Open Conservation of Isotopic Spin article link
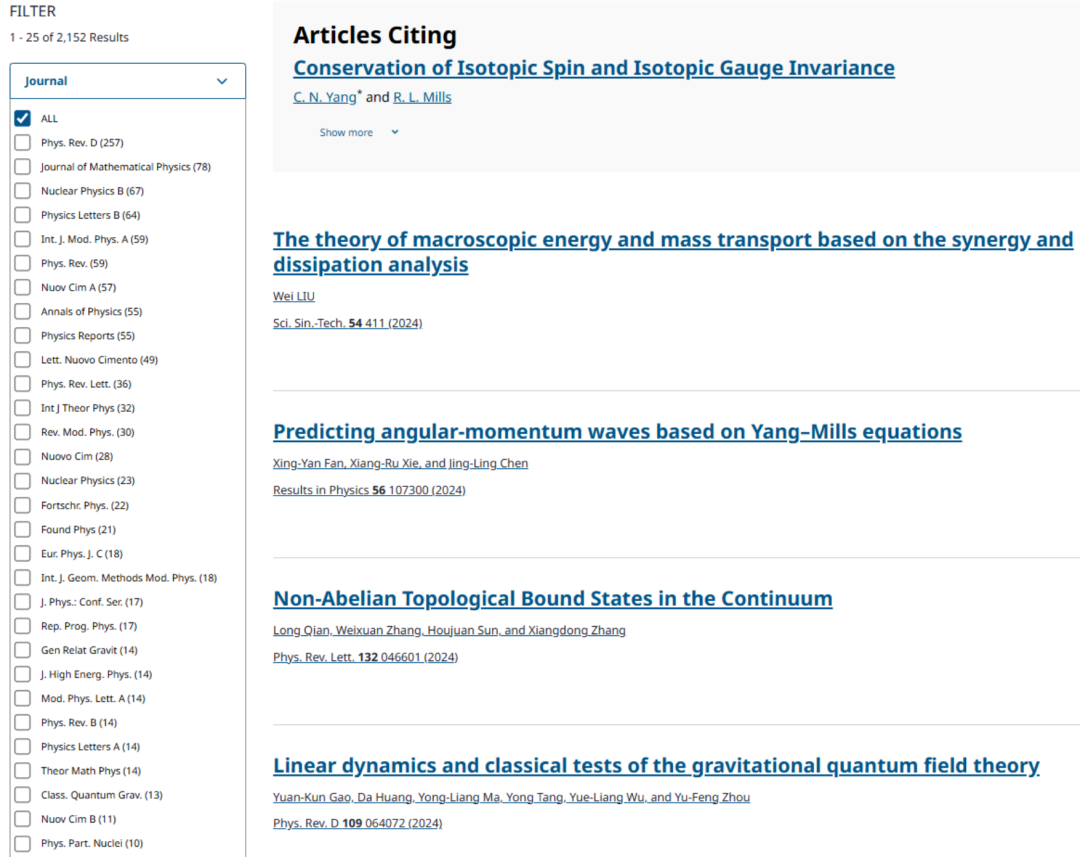The image size is (1080, 857). point(594,68)
